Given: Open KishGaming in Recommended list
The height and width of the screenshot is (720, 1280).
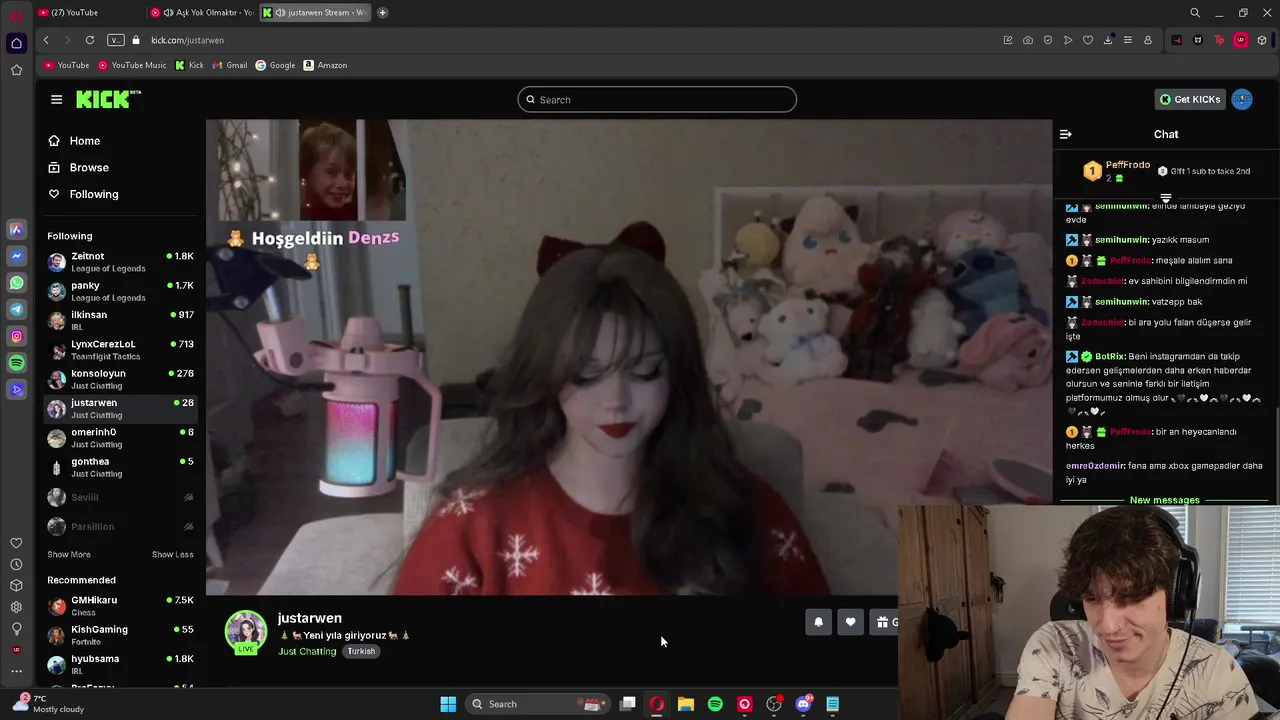Looking at the screenshot, I should pos(120,635).
